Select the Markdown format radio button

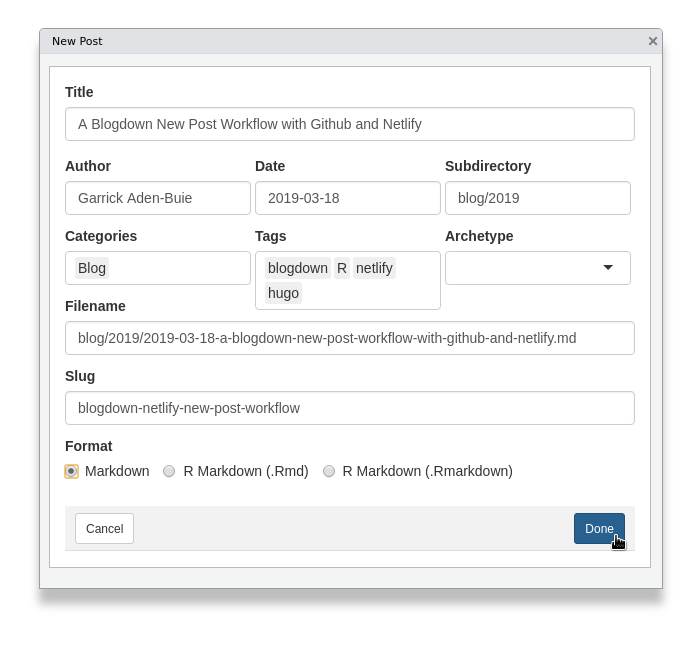(x=71, y=471)
